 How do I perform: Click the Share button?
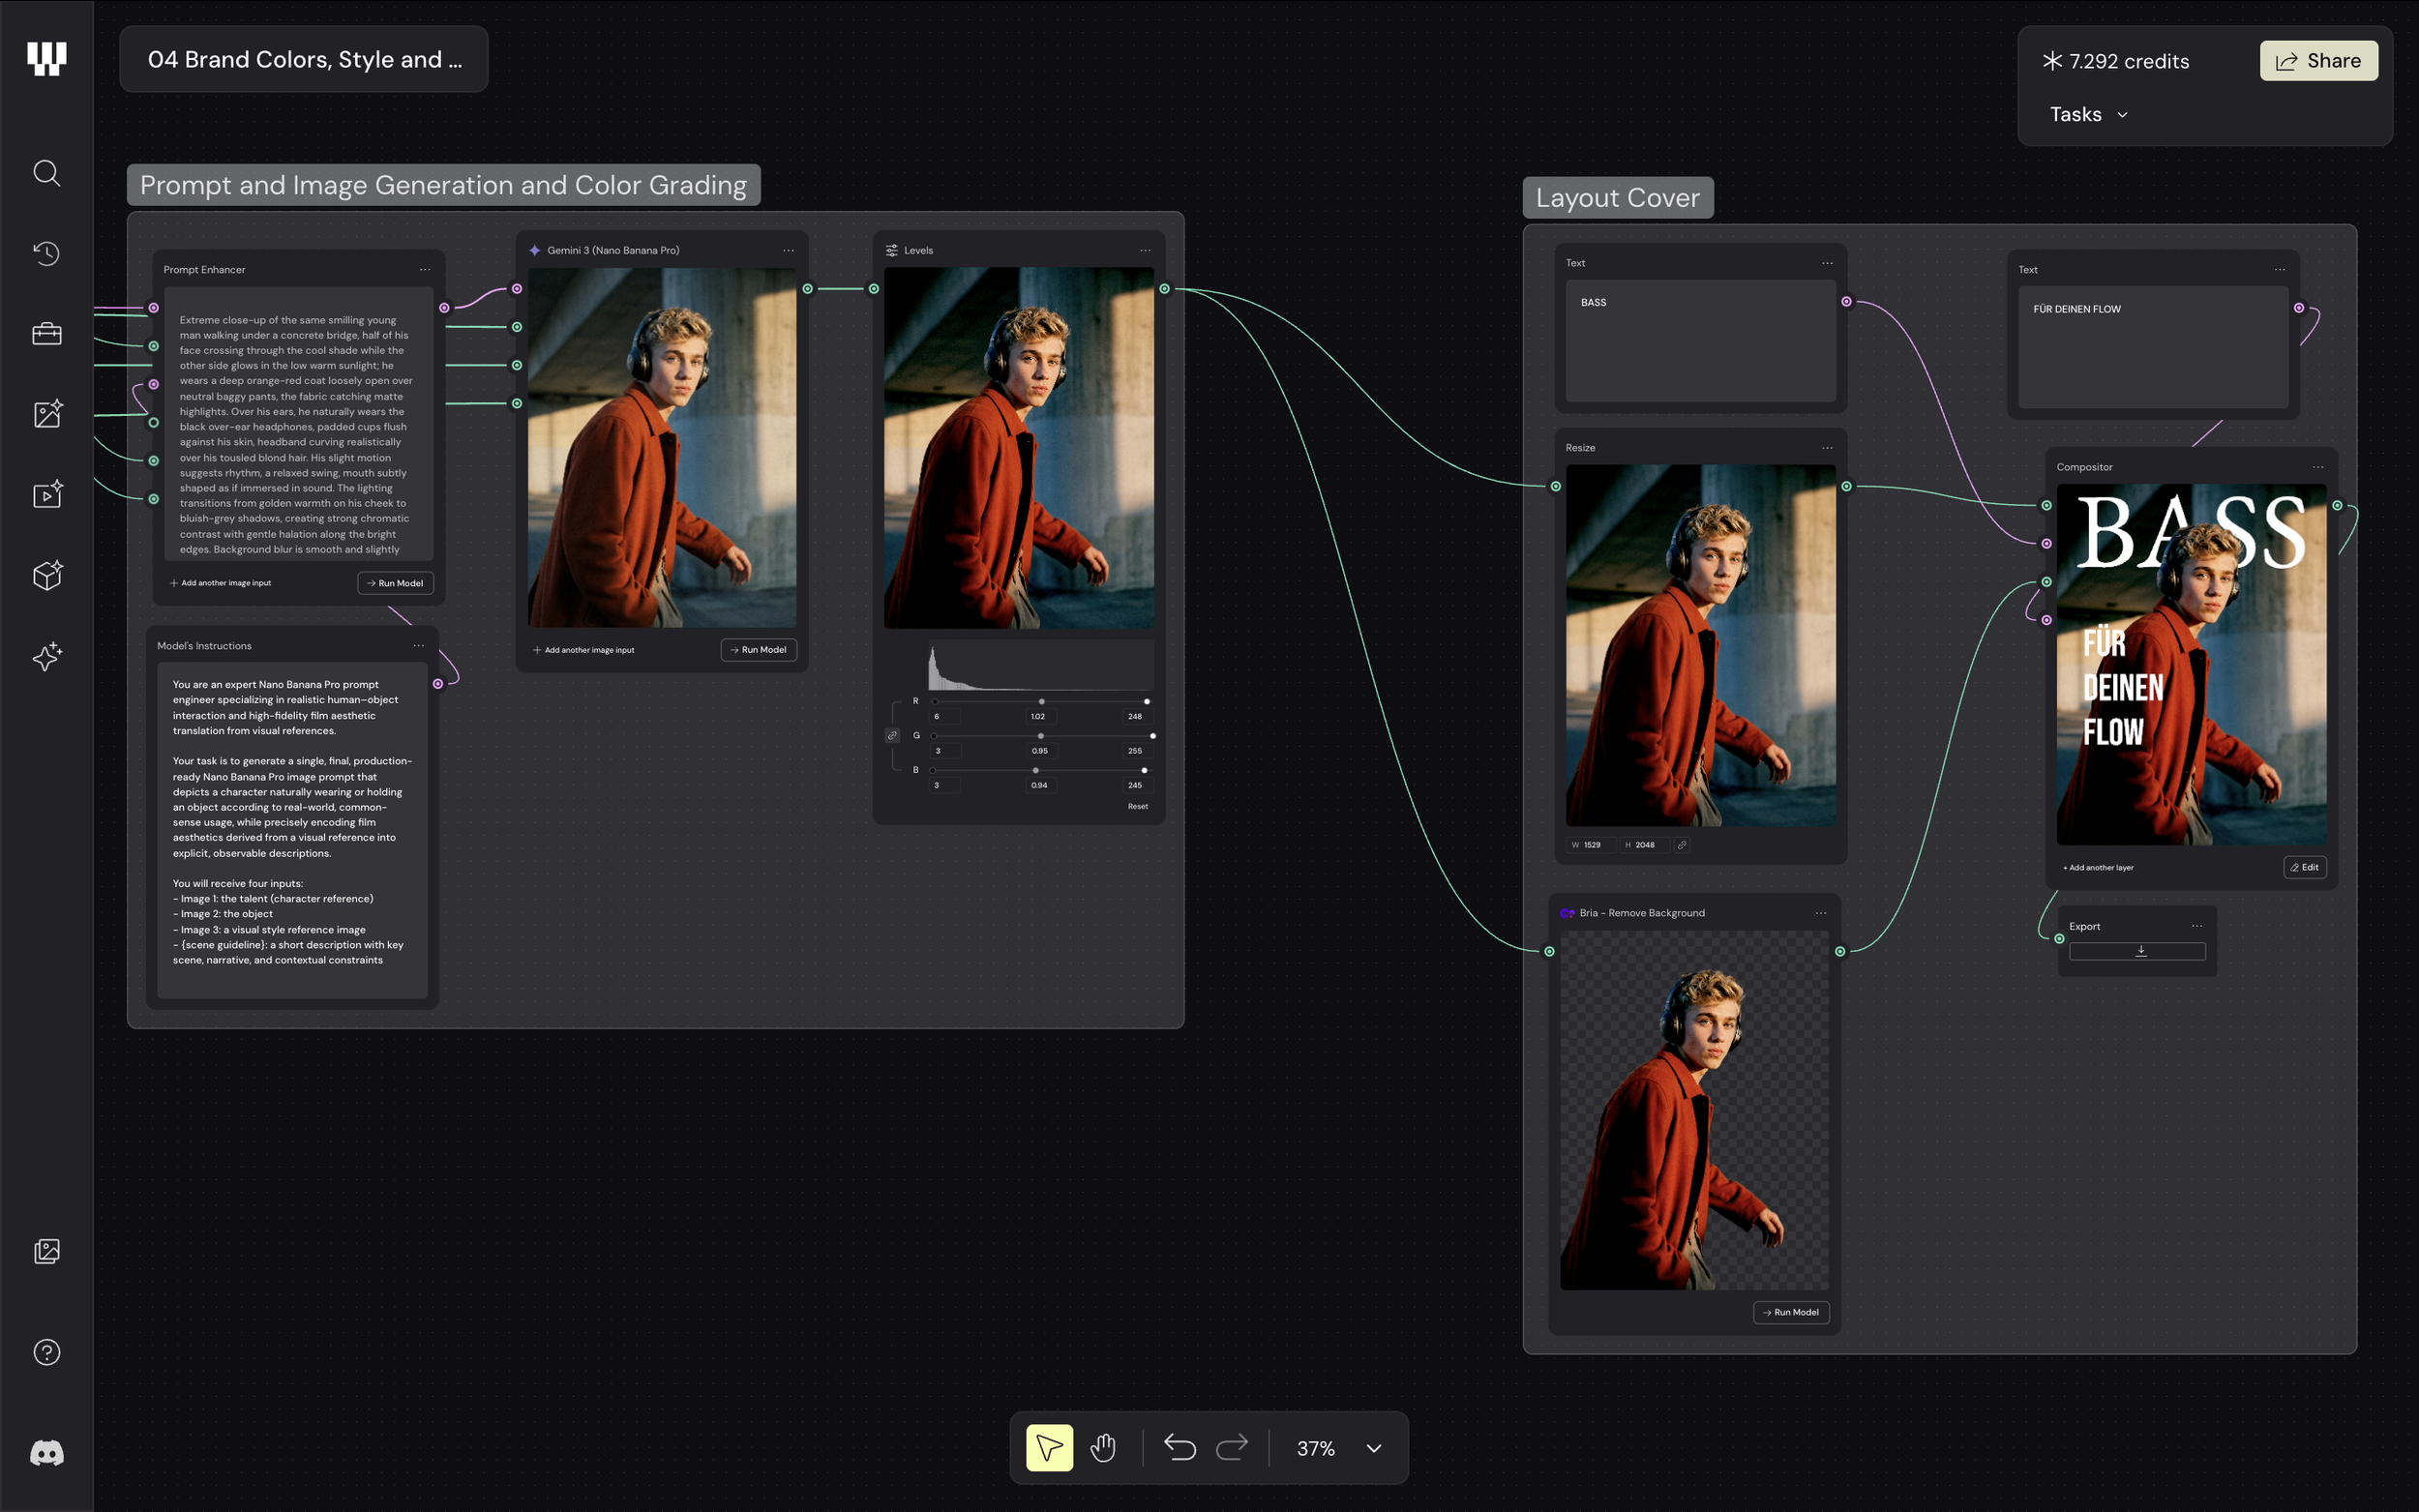[2318, 61]
